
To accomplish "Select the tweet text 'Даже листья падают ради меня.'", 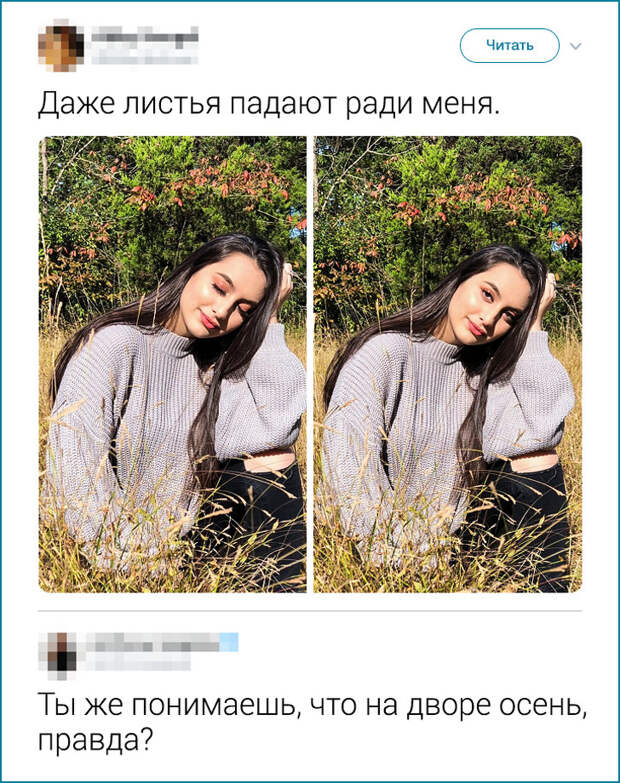I will click(x=268, y=104).
